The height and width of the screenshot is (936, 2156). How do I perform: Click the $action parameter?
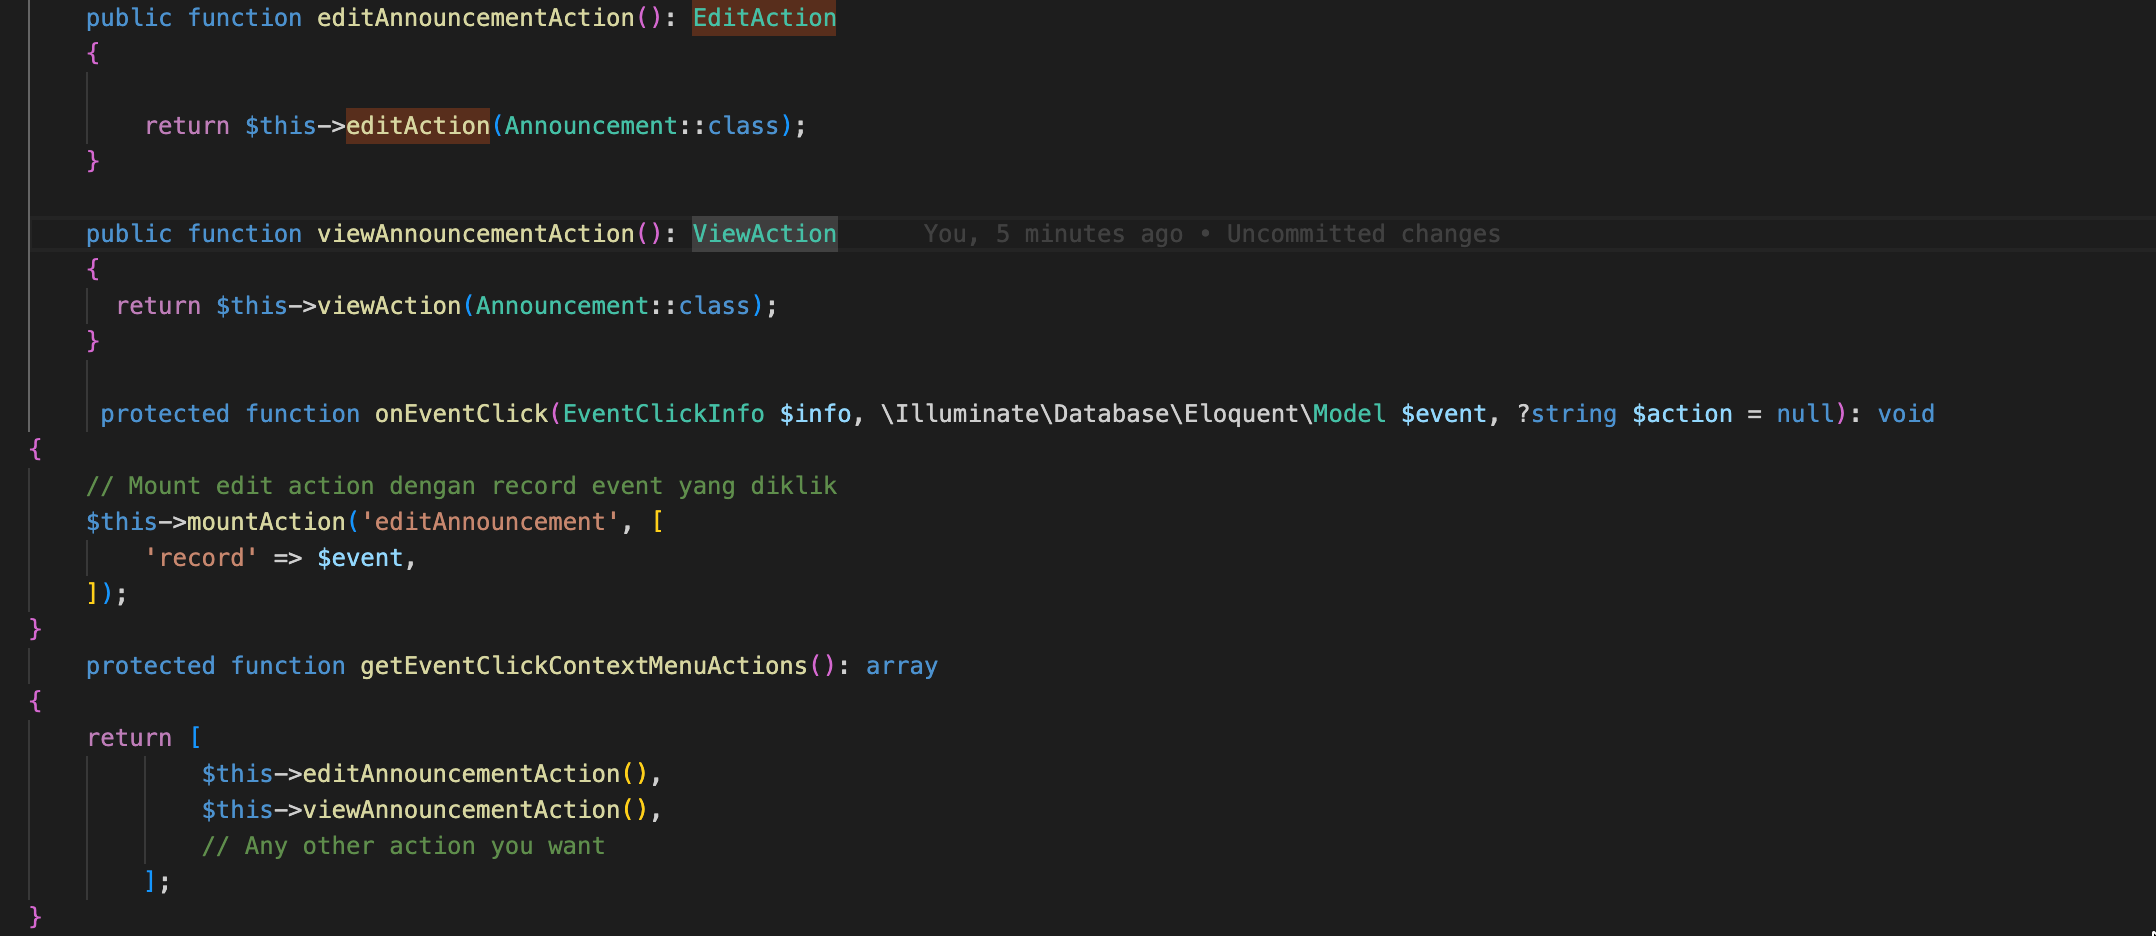coord(1682,414)
